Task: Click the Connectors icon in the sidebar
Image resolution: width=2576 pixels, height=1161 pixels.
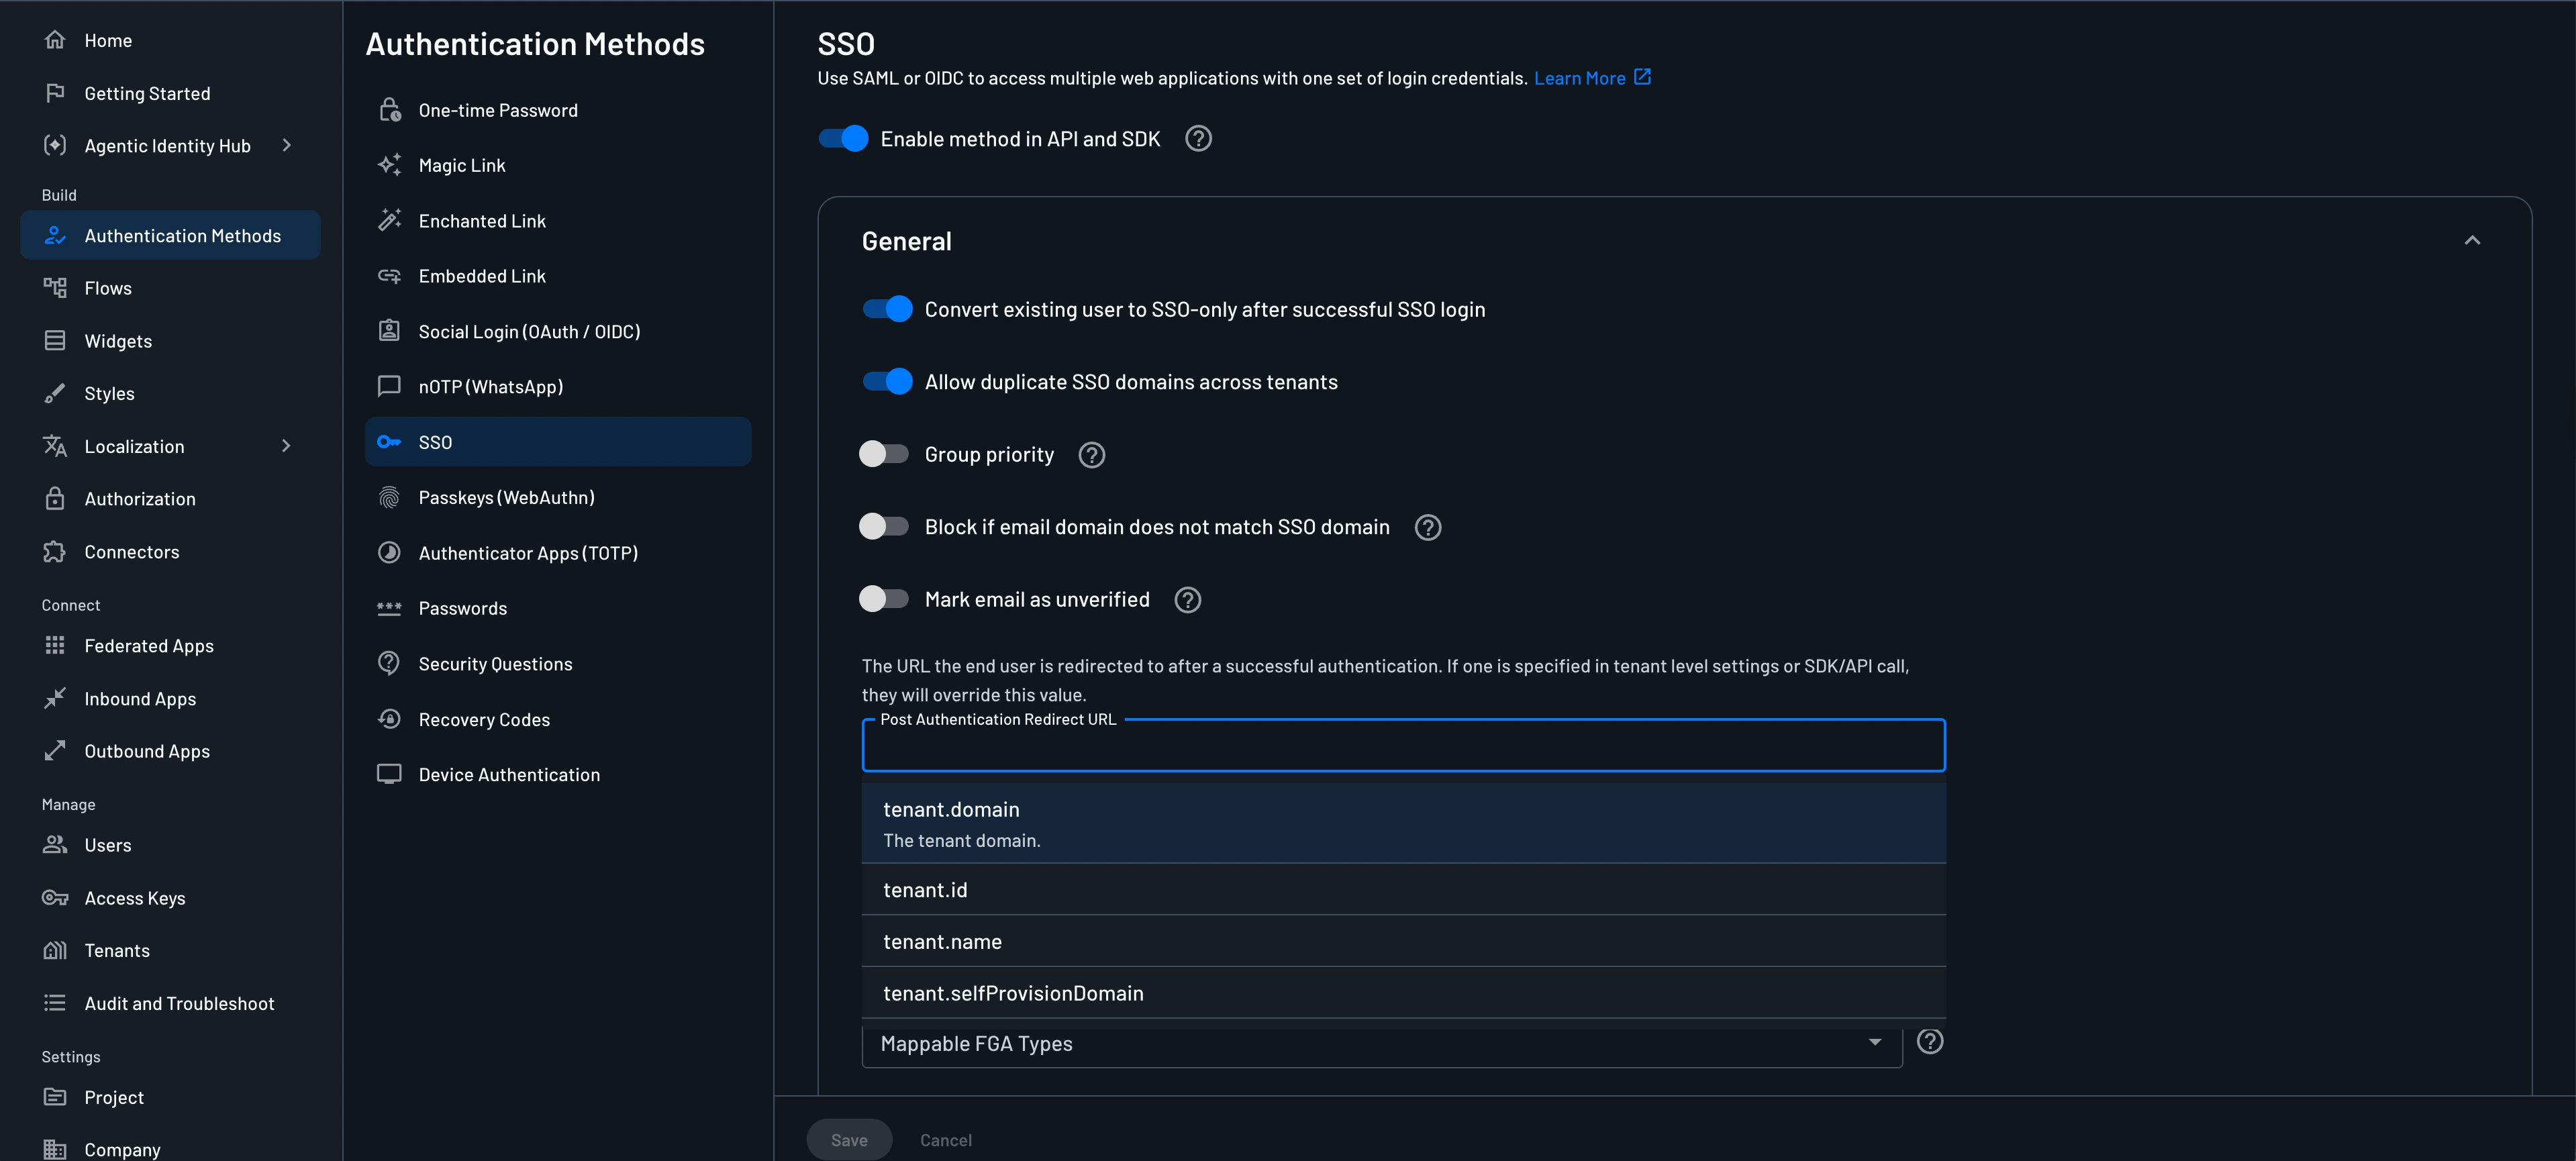Action: (x=56, y=551)
